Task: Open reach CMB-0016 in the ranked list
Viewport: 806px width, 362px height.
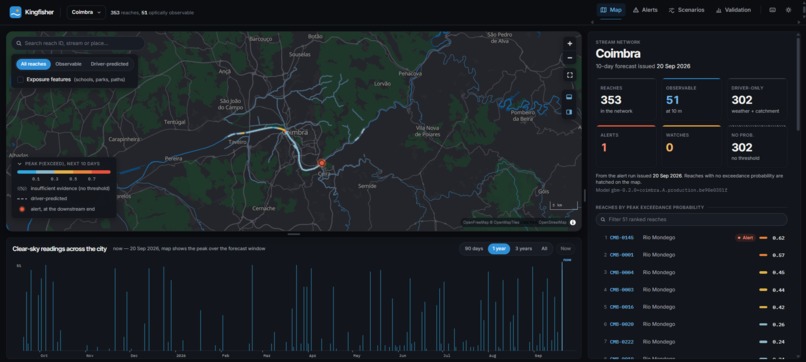Action: click(691, 307)
